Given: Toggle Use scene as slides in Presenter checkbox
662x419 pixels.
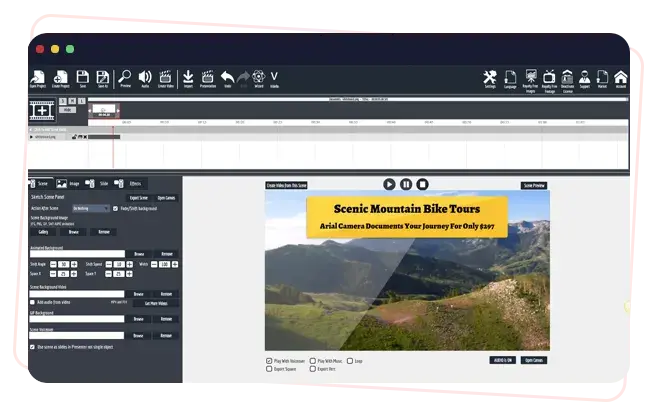Looking at the screenshot, I should [33, 347].
